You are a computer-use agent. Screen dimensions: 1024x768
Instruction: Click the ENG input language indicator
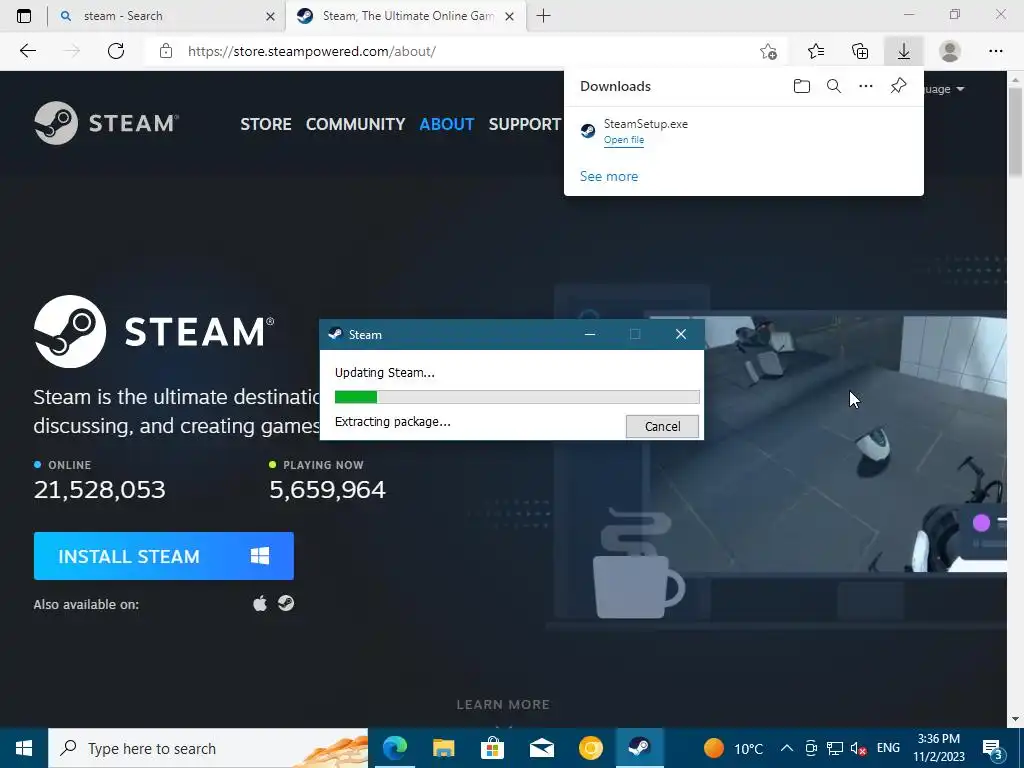click(x=888, y=748)
